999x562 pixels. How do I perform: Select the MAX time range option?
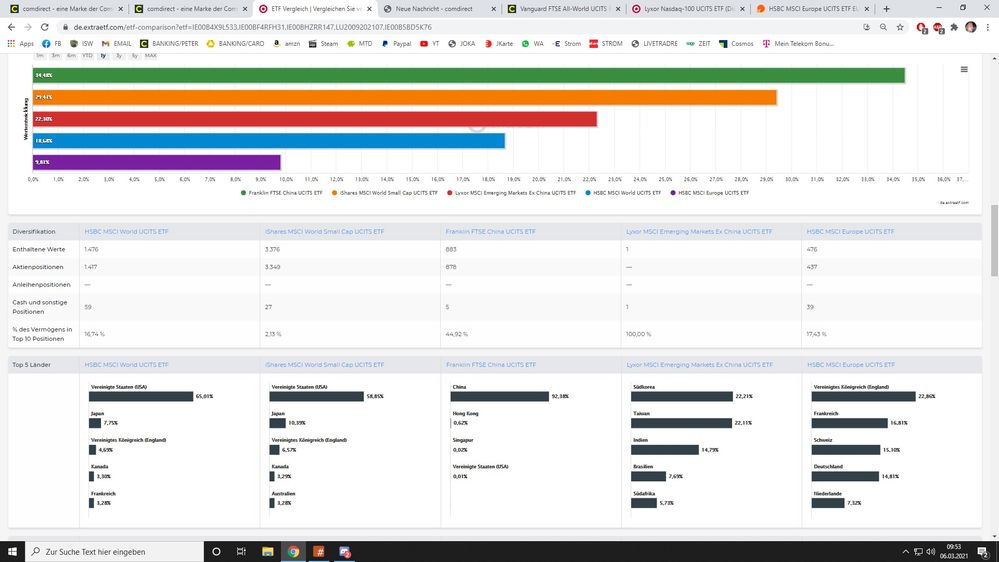[x=150, y=56]
